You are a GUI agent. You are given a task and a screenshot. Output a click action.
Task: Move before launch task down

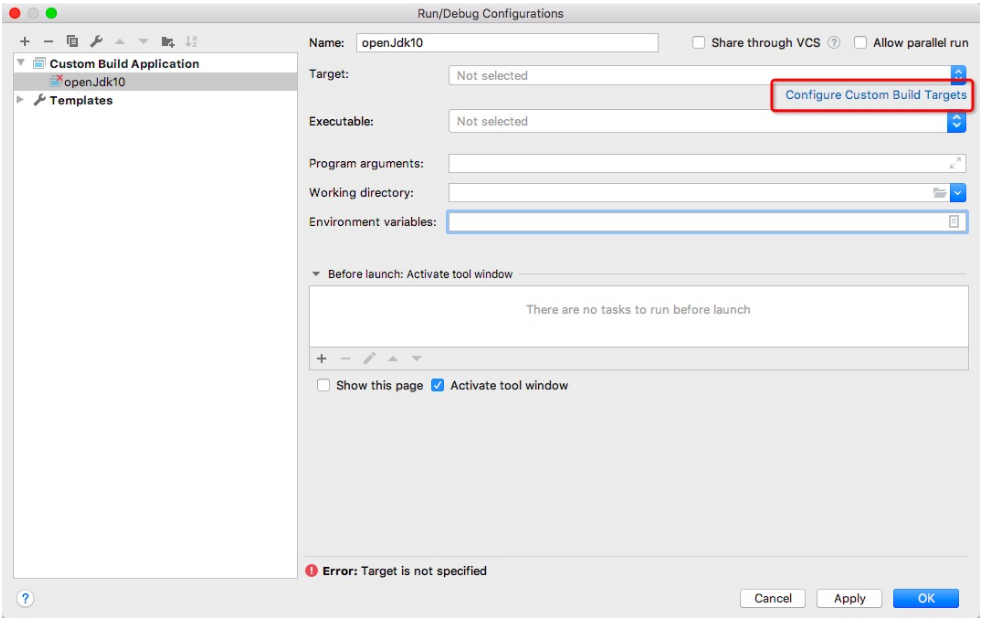coord(416,358)
